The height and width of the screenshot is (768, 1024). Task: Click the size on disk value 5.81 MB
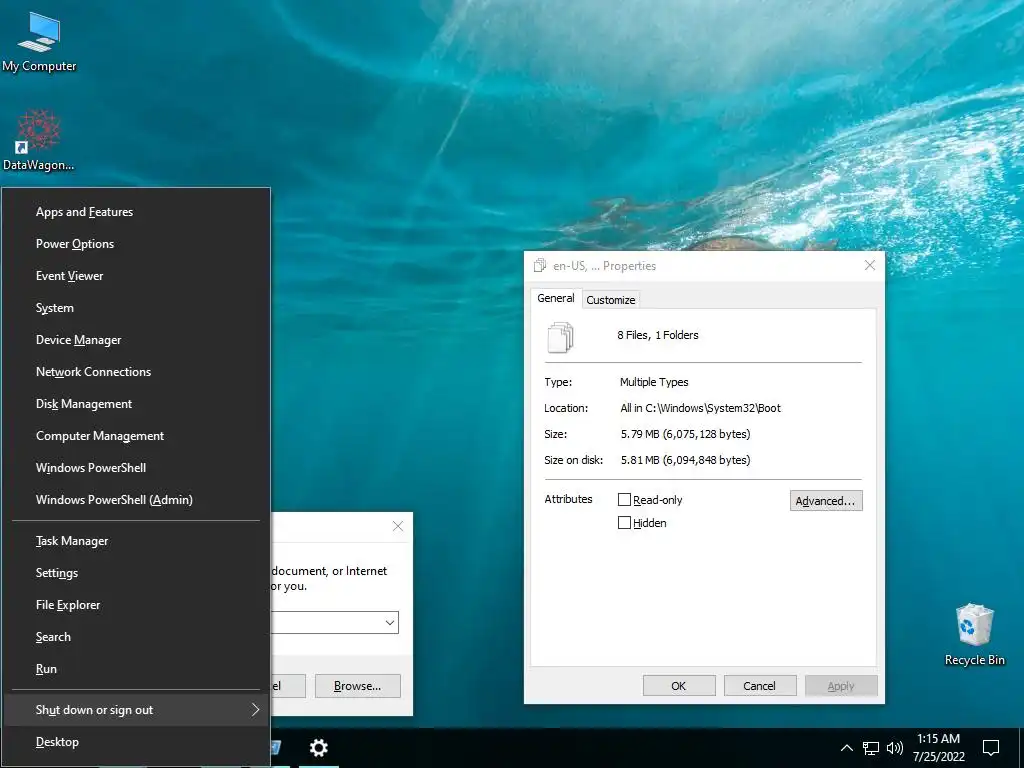click(685, 460)
